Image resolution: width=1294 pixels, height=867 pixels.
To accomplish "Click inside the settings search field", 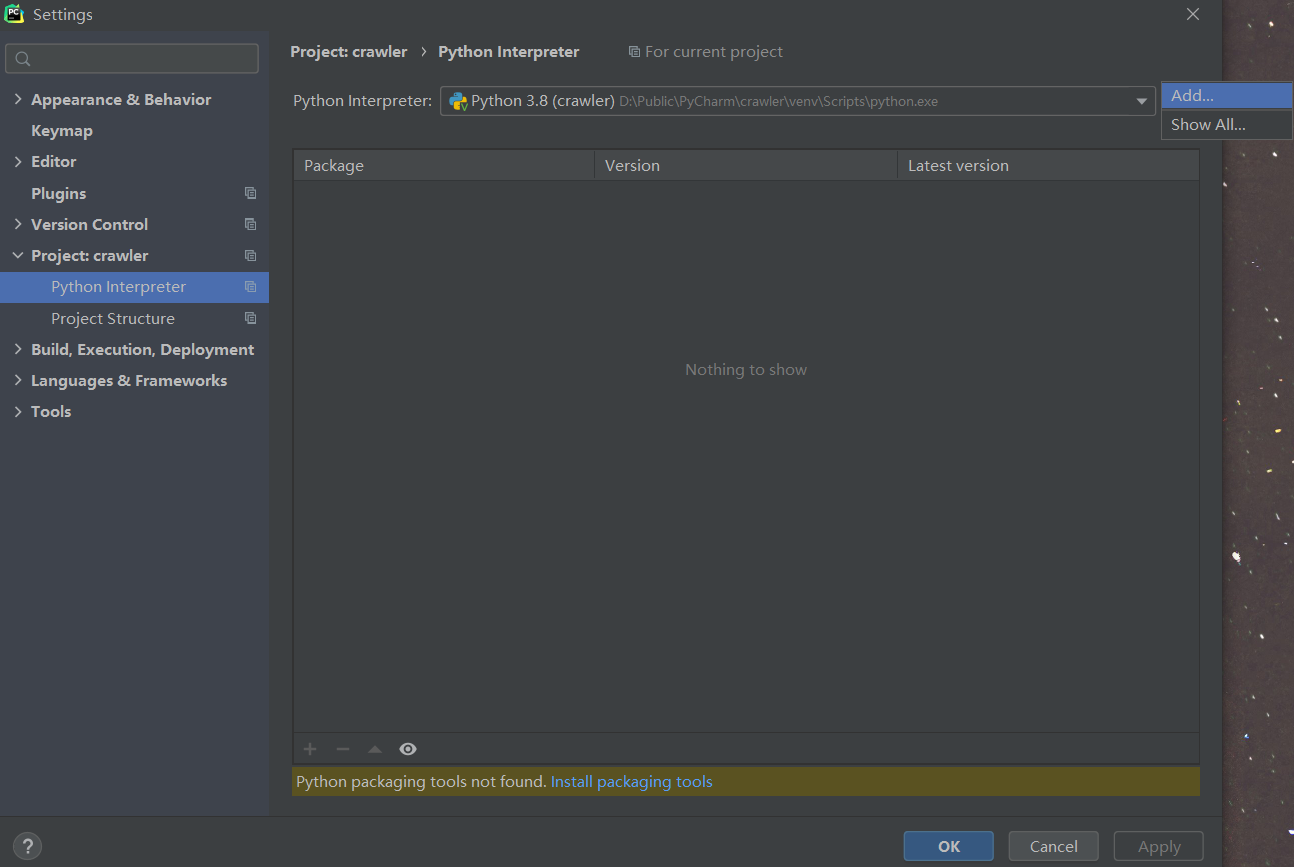I will click(132, 59).
